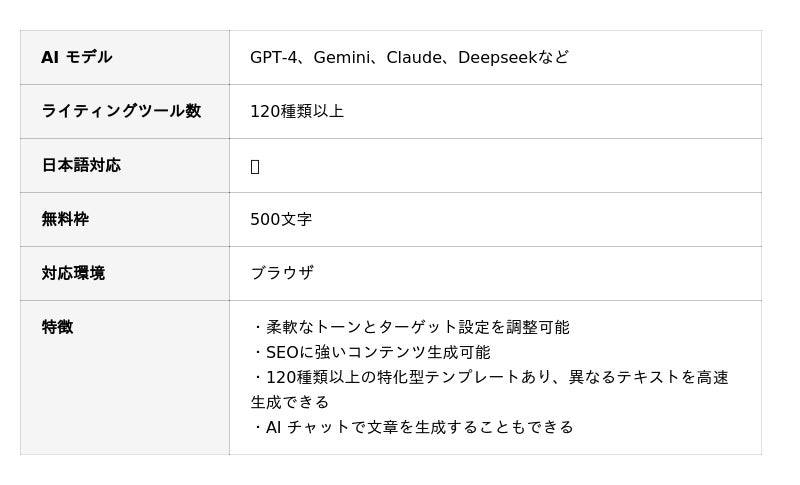Select the 特徴 row label
Viewport: 800px width, 485px height.
point(57,327)
